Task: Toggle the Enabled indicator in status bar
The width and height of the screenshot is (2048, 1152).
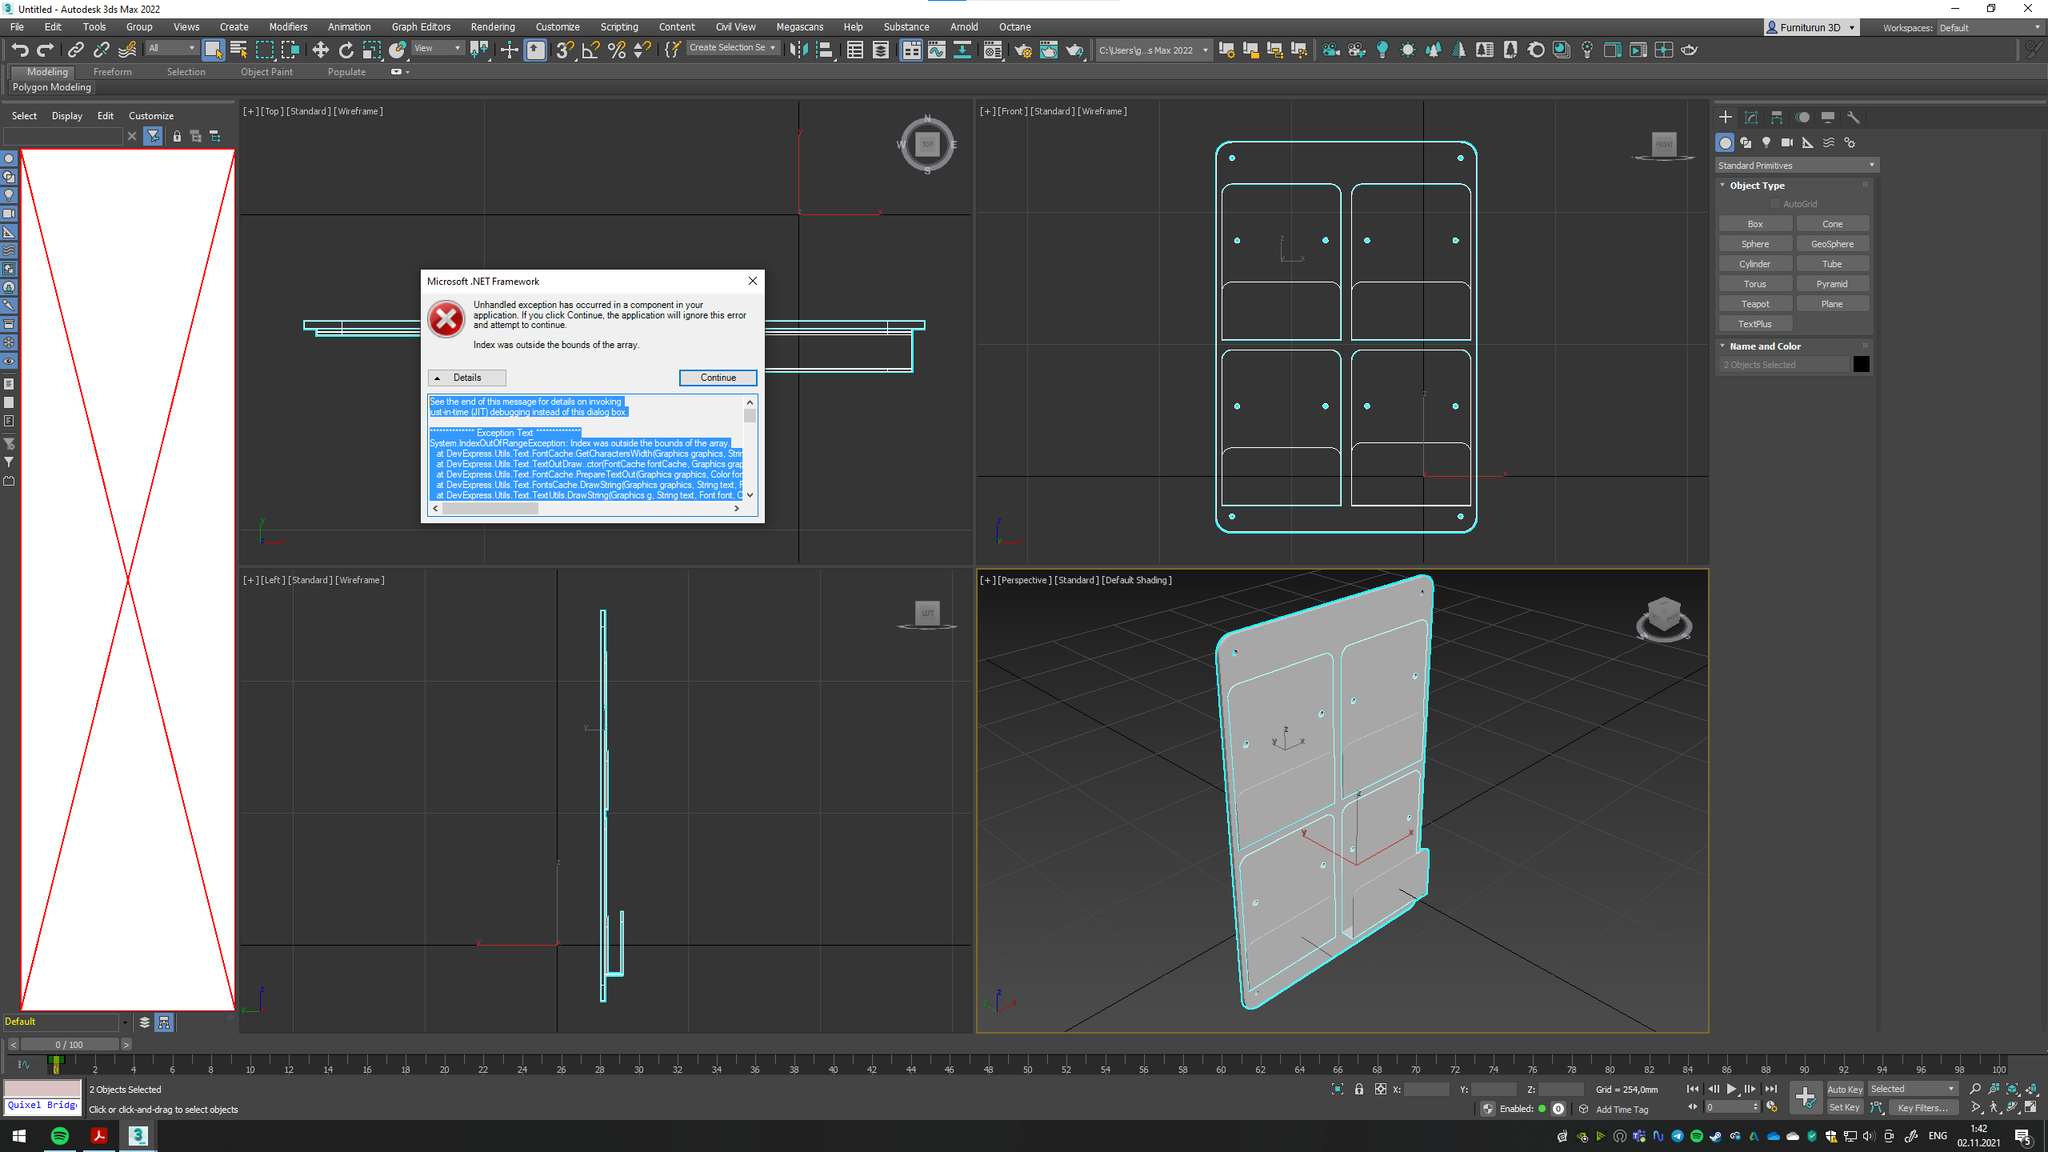Action: [x=1541, y=1108]
